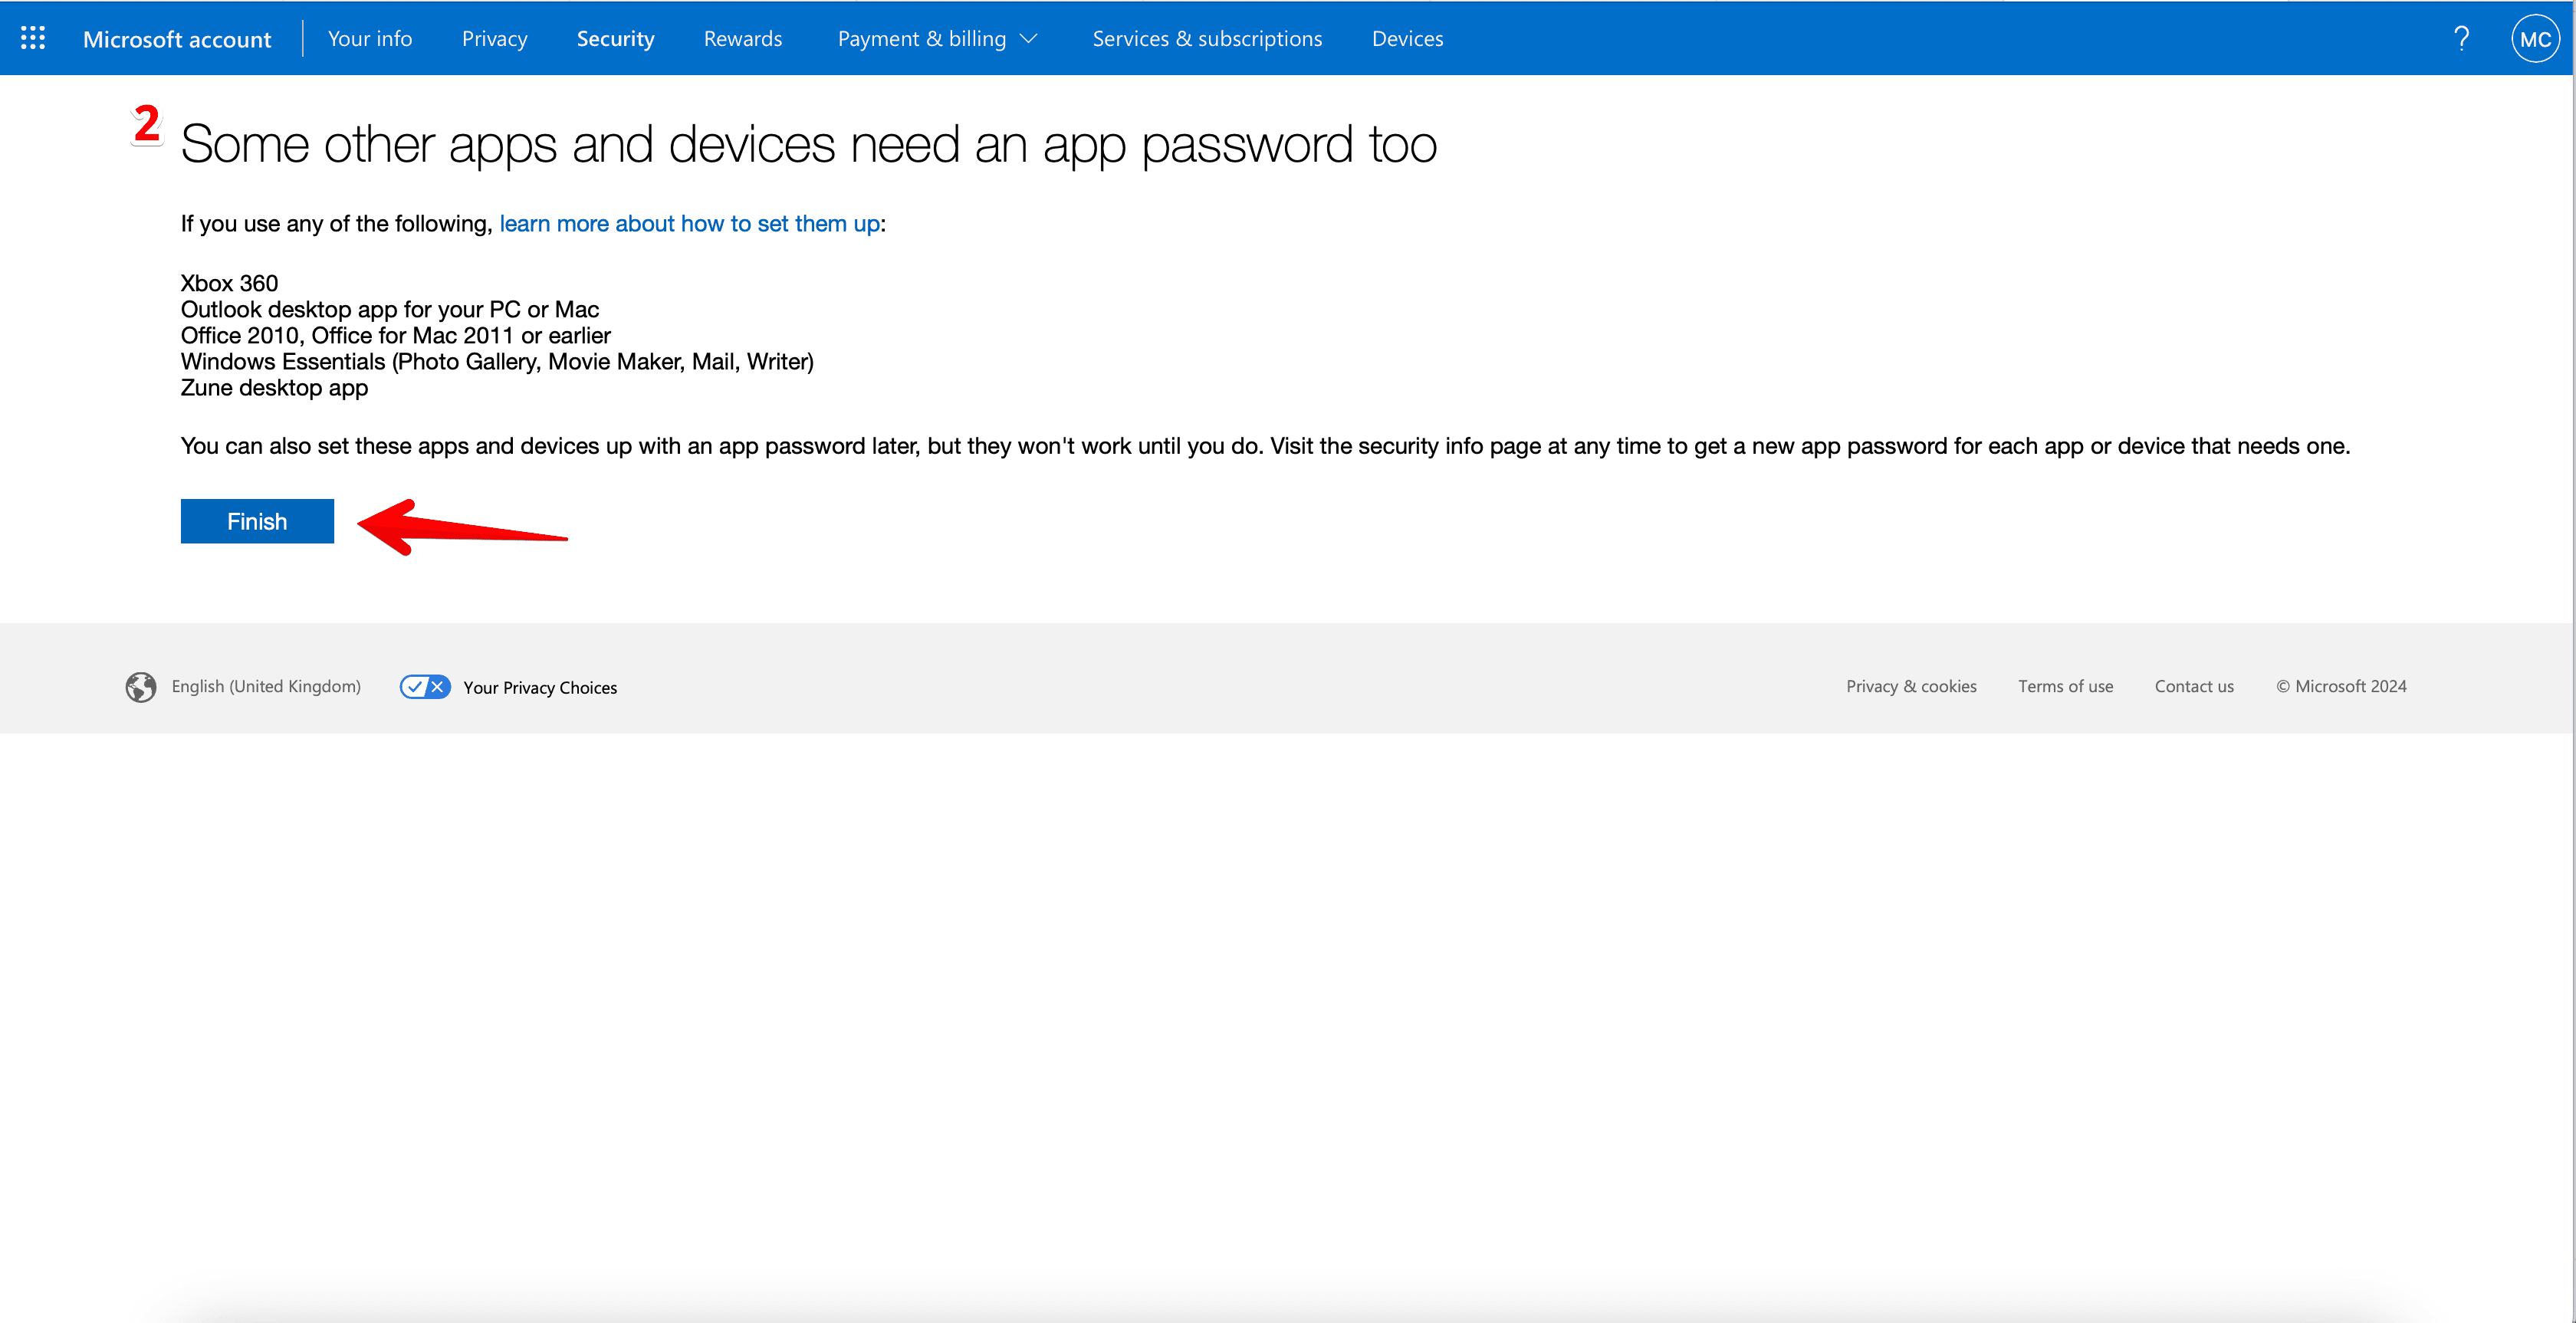Open Privacy & cookies in the footer

tap(1911, 686)
